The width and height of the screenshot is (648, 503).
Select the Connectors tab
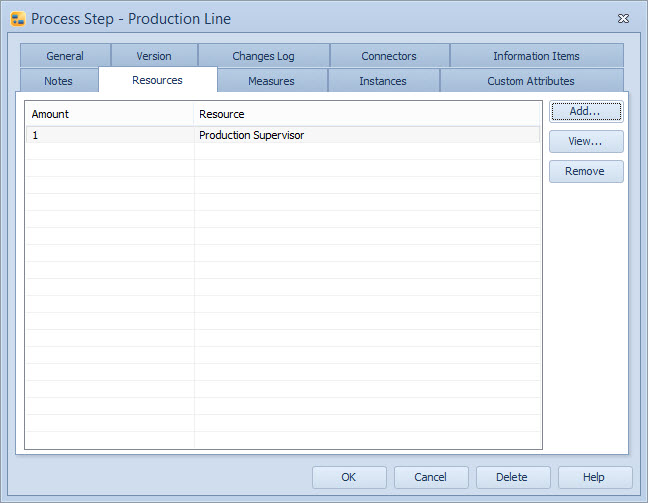[389, 56]
